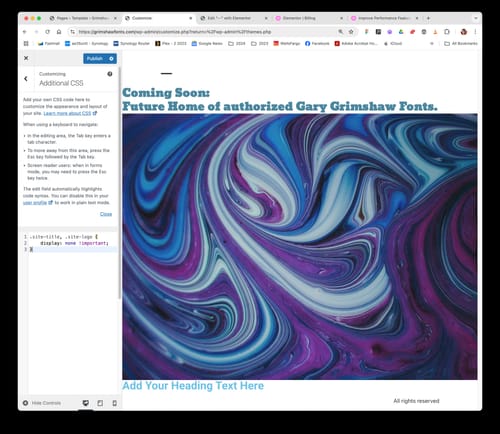Go forward in browser history

[x=36, y=32]
